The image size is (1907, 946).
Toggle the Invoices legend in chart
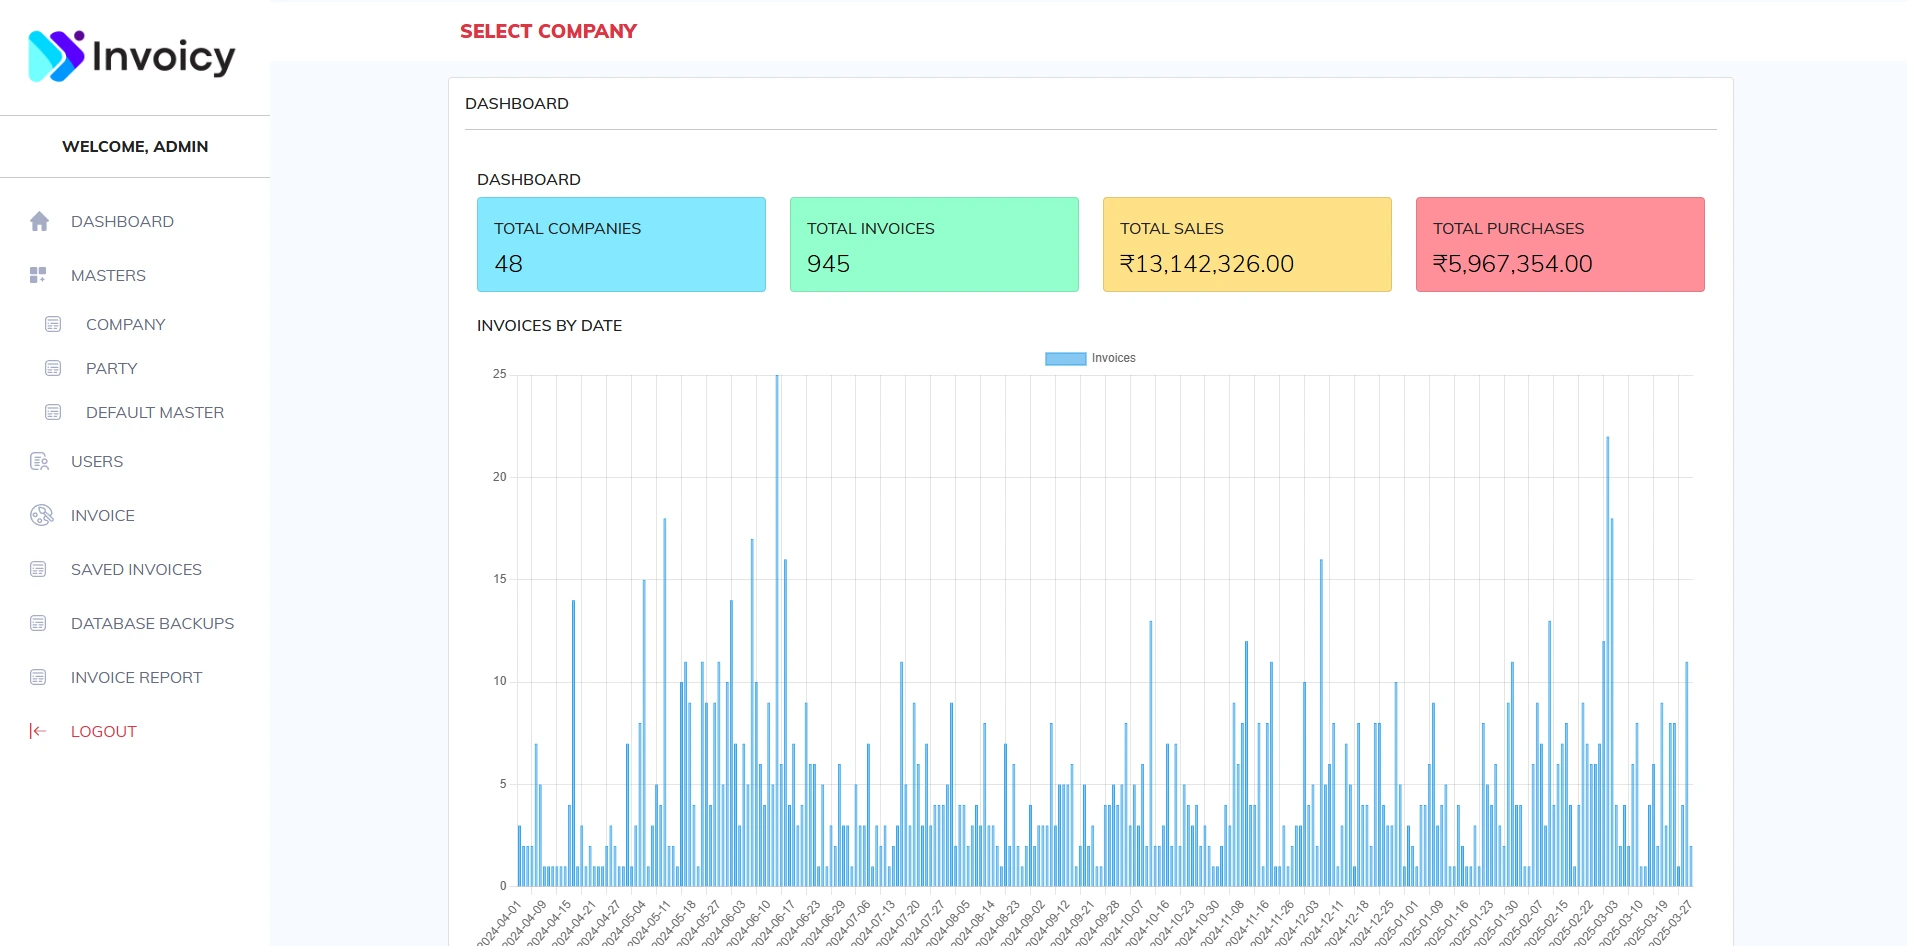[1090, 359]
